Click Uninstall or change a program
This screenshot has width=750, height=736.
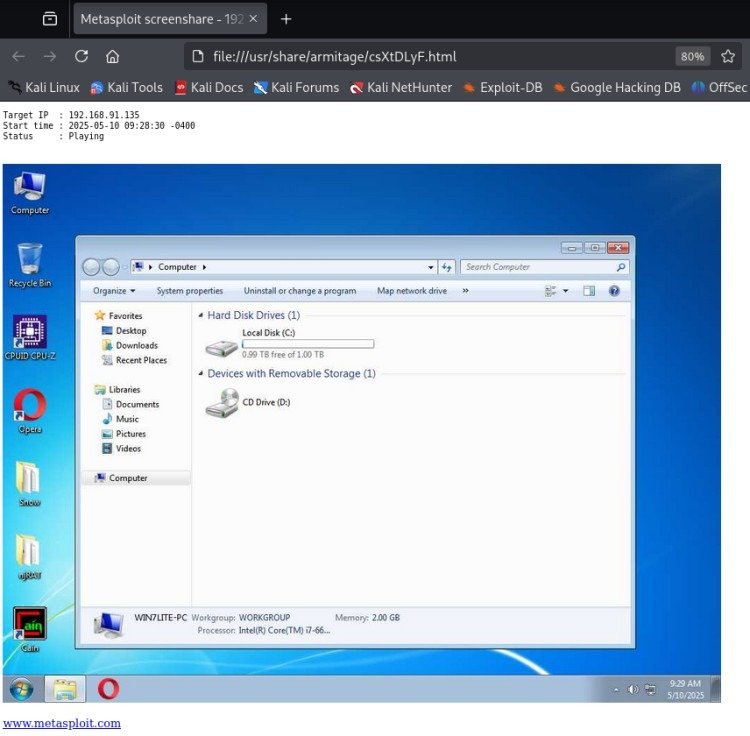pyautogui.click(x=300, y=291)
